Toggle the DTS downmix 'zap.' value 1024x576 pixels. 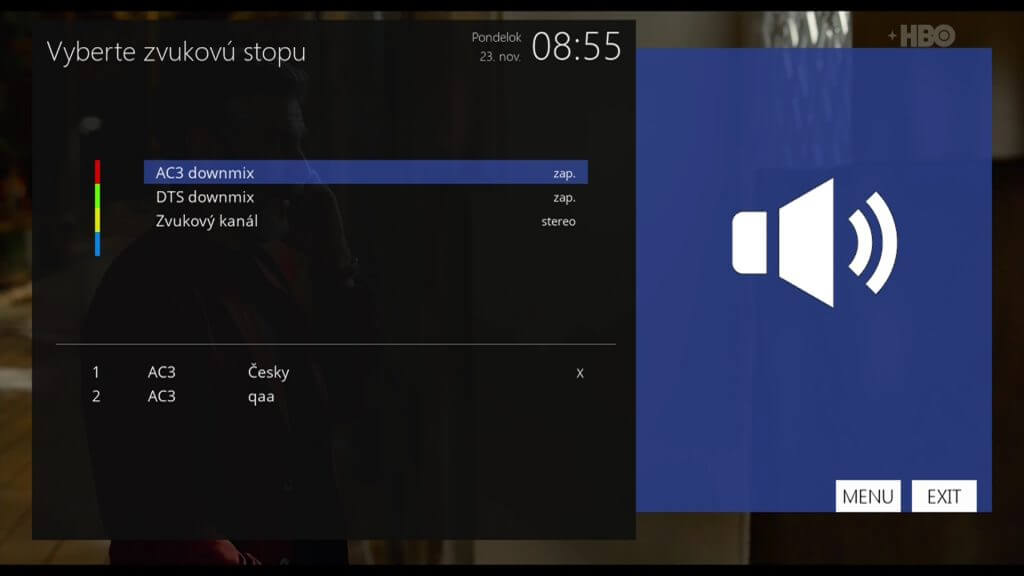pyautogui.click(x=564, y=197)
